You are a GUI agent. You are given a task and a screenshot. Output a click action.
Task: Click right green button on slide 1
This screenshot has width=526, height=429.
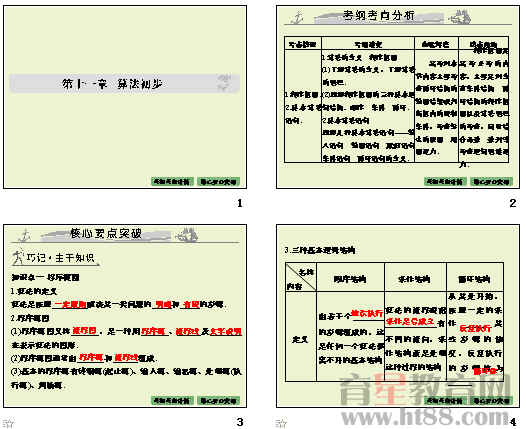[218, 182]
